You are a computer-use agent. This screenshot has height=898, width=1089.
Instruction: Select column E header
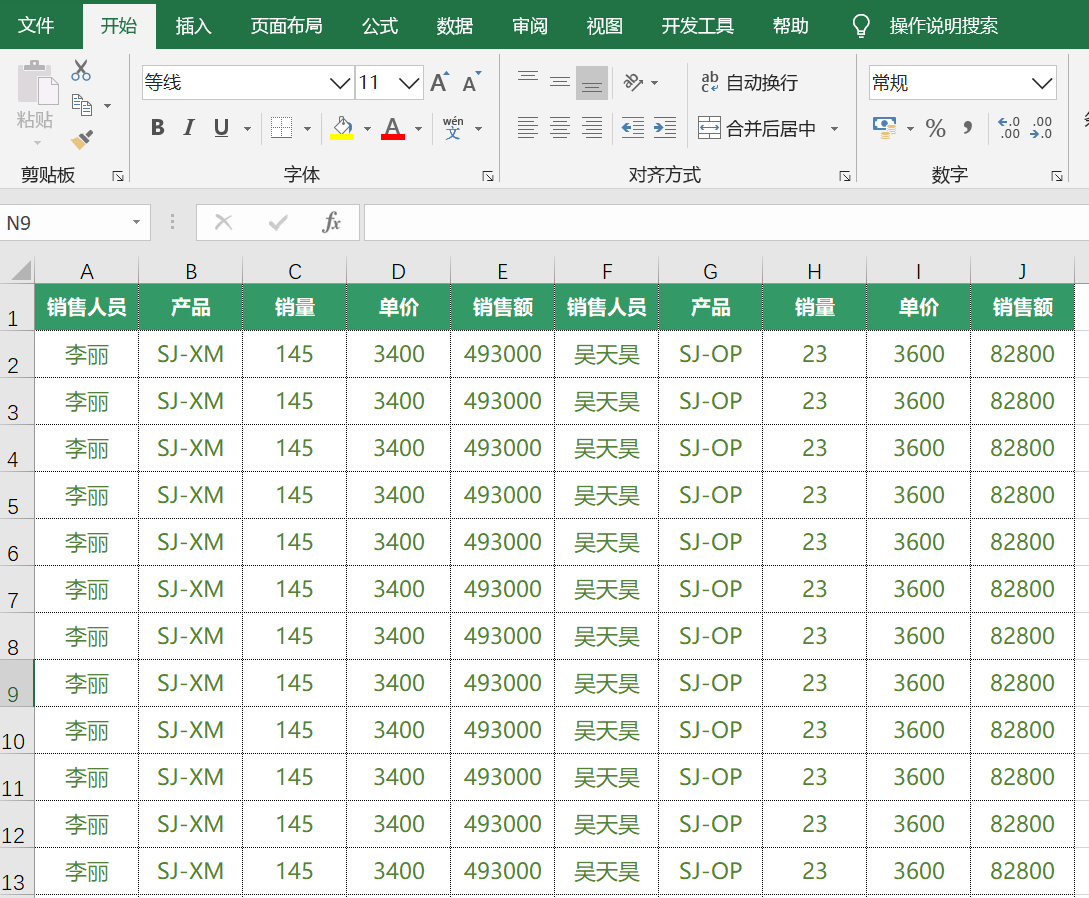pos(502,271)
